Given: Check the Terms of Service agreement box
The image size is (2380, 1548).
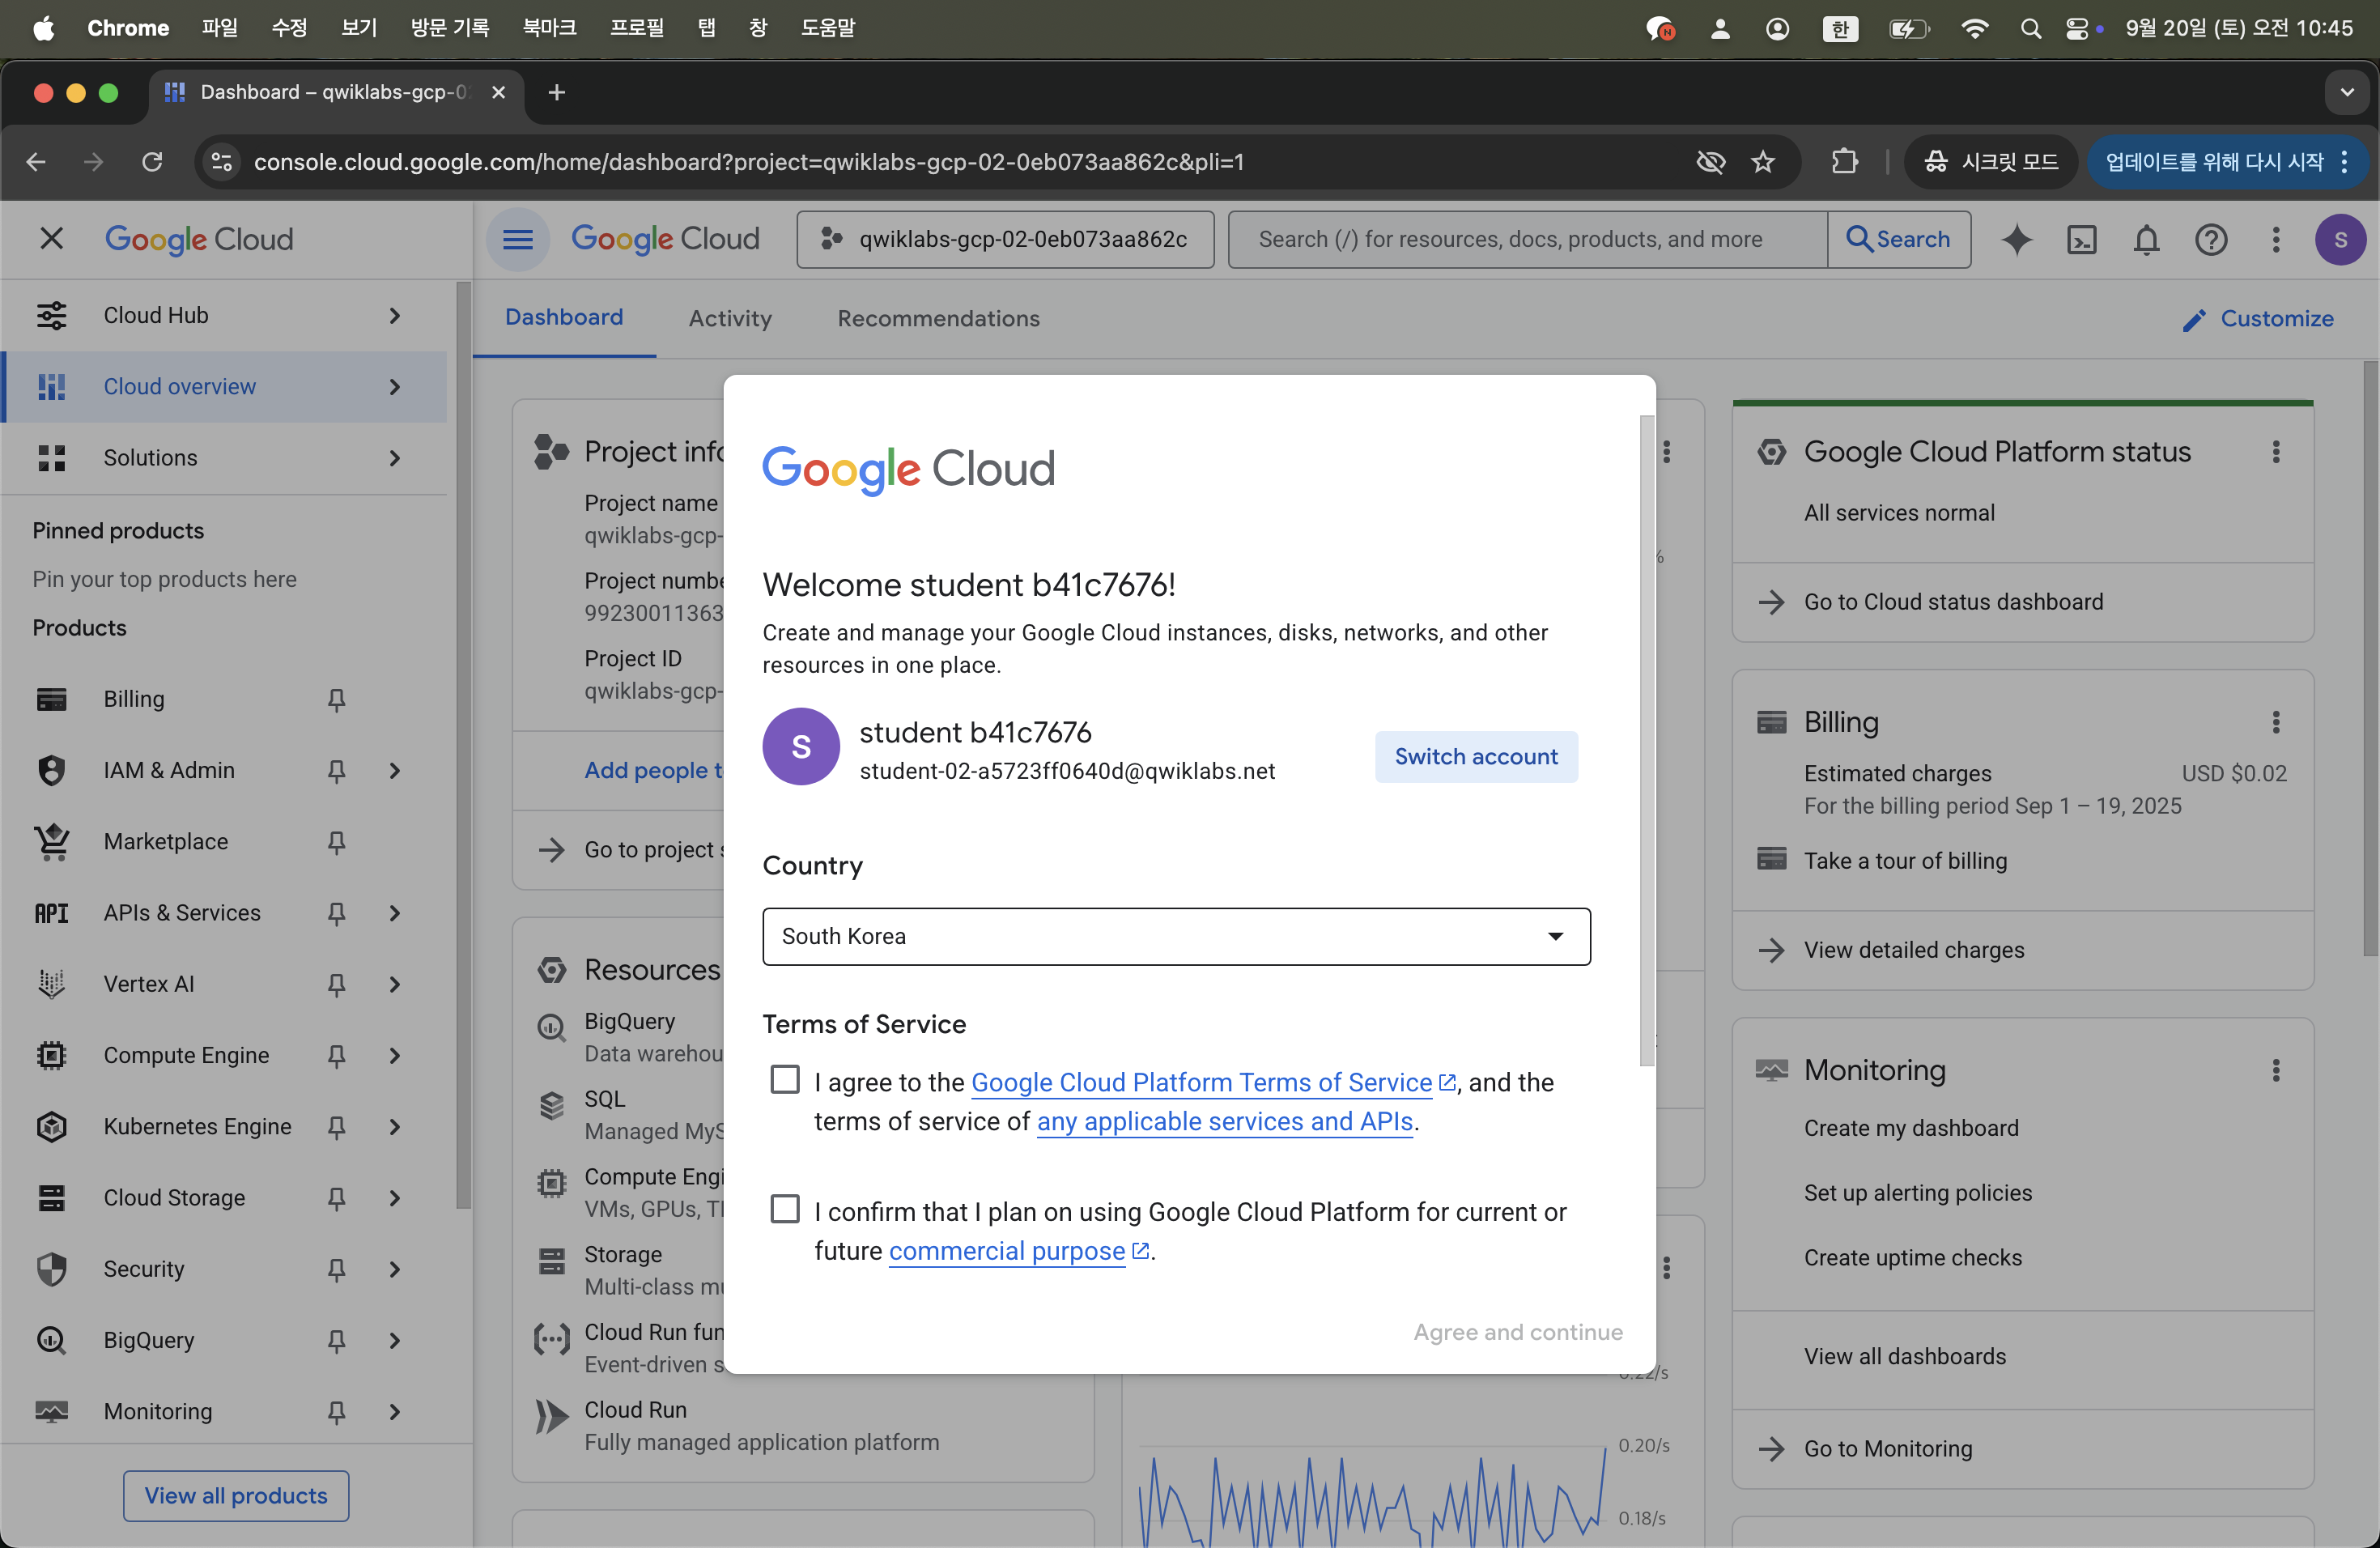Looking at the screenshot, I should point(785,1080).
